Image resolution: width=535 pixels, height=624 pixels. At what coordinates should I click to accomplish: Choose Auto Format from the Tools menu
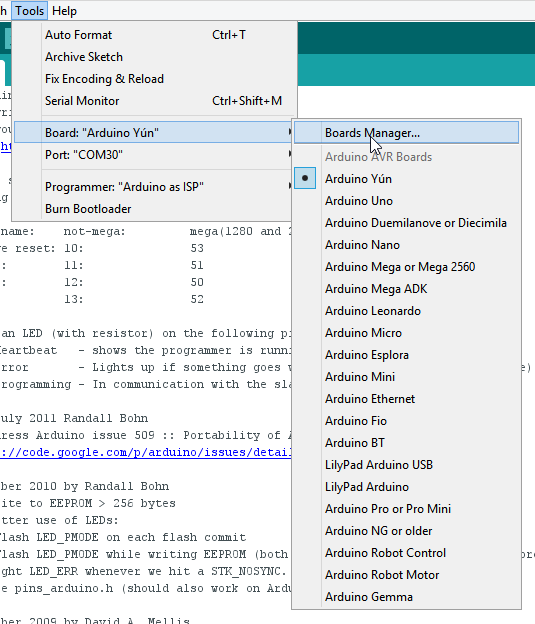(x=154, y=35)
